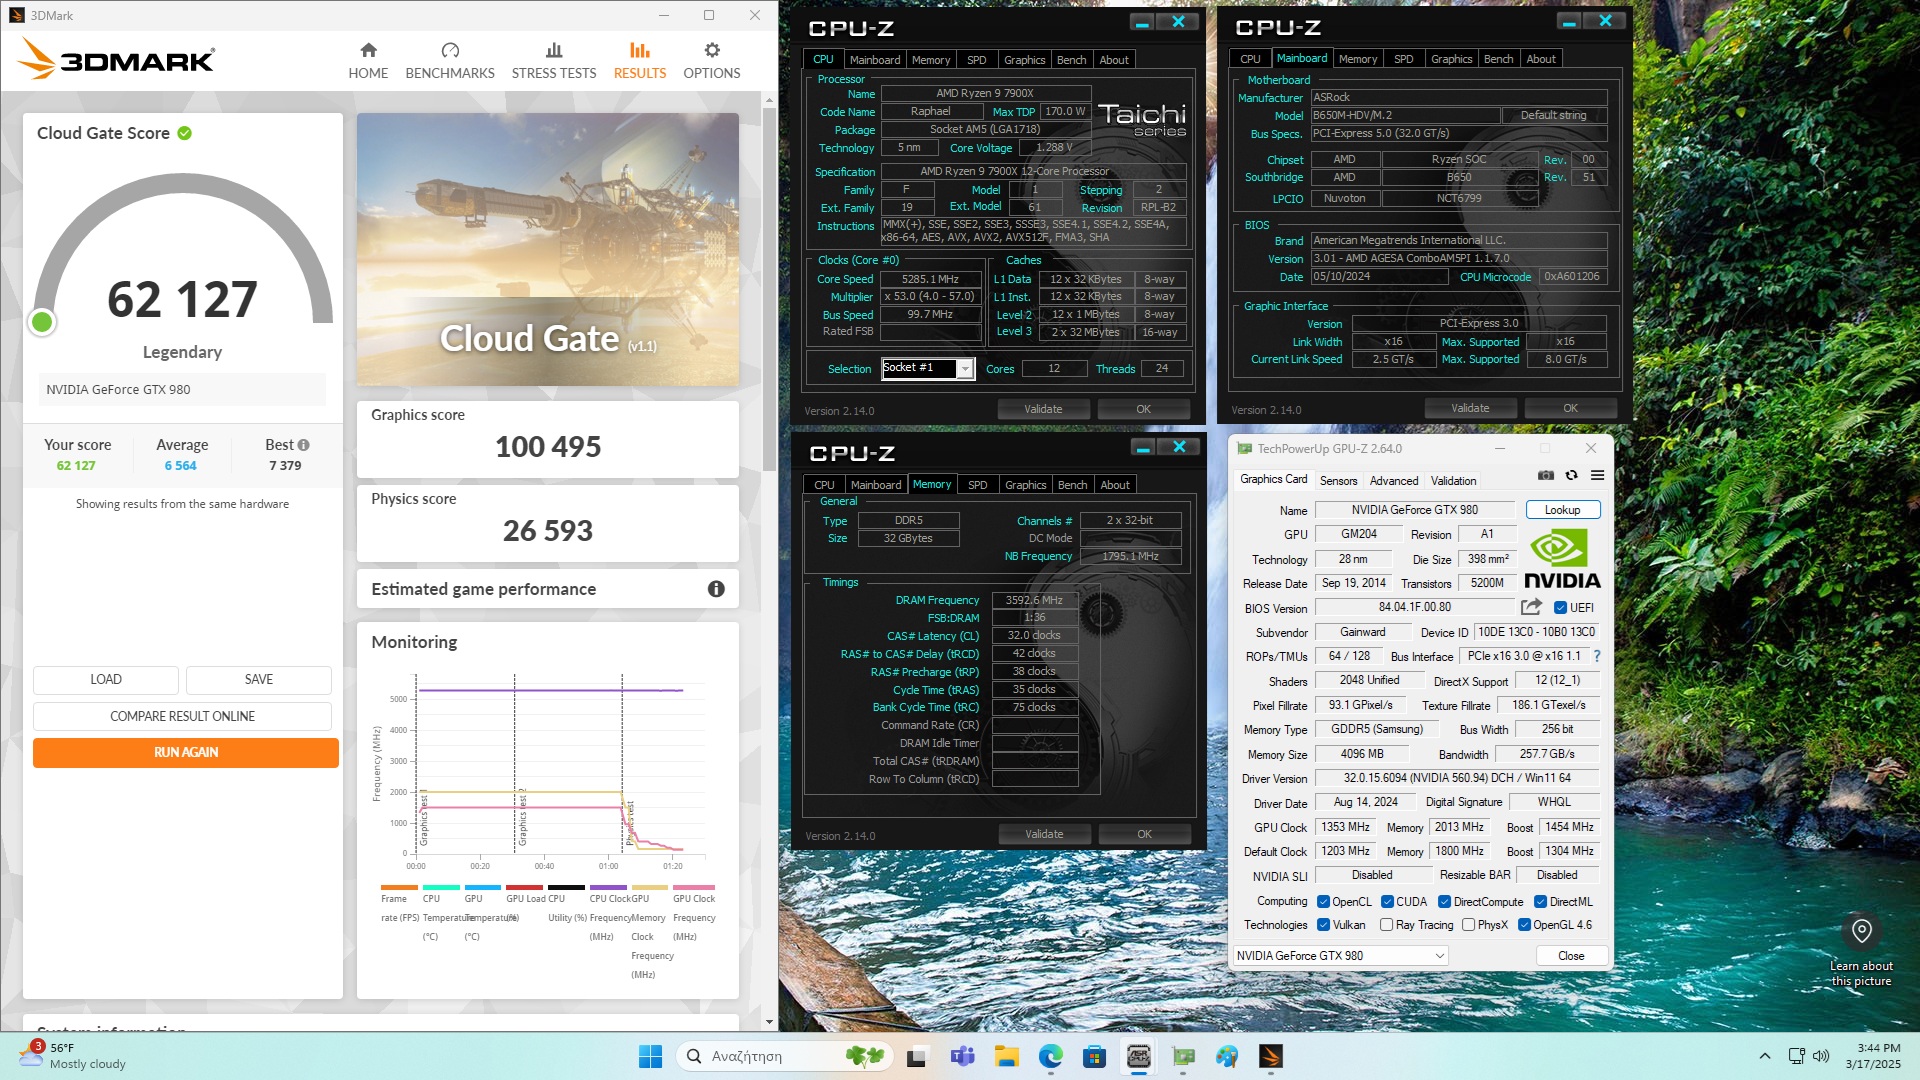The height and width of the screenshot is (1080, 1920).
Task: Toggle the CUDA checkbox
Action: pyautogui.click(x=1387, y=901)
